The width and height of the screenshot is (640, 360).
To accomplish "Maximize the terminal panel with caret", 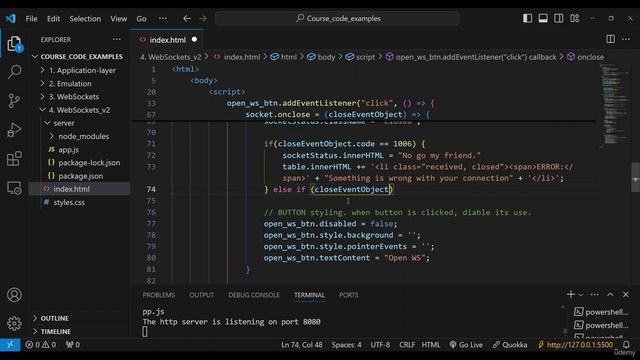I will coord(610,294).
